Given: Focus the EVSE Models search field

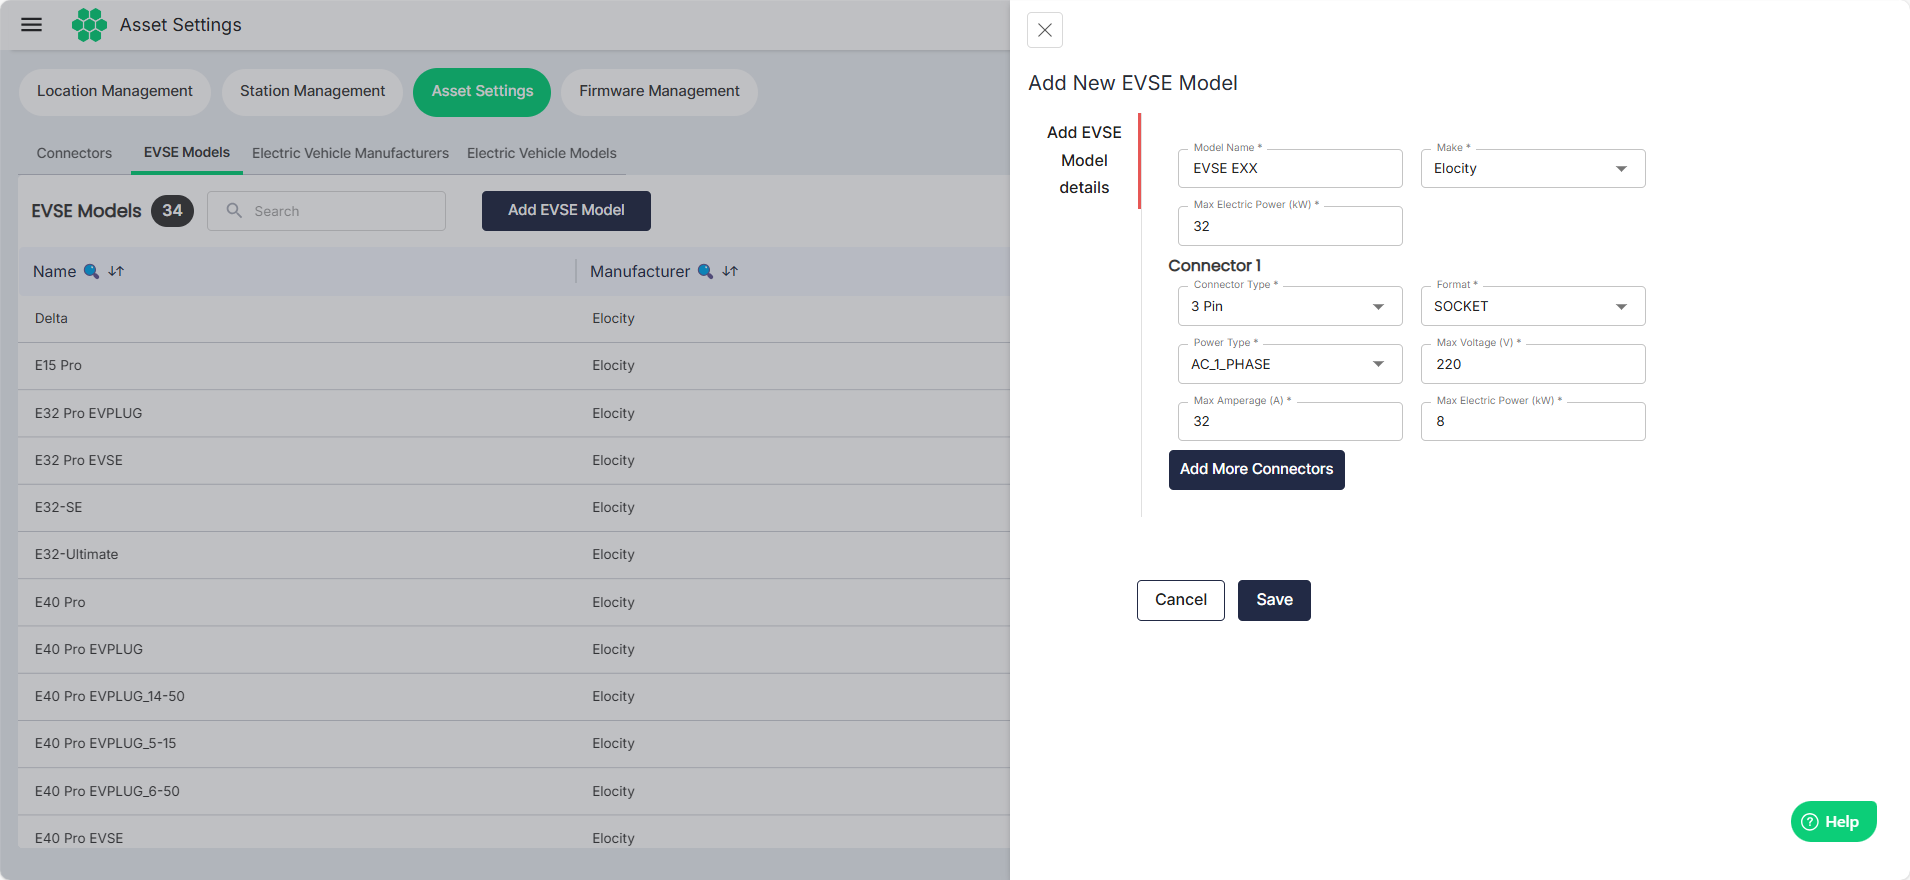Looking at the screenshot, I should coord(327,211).
